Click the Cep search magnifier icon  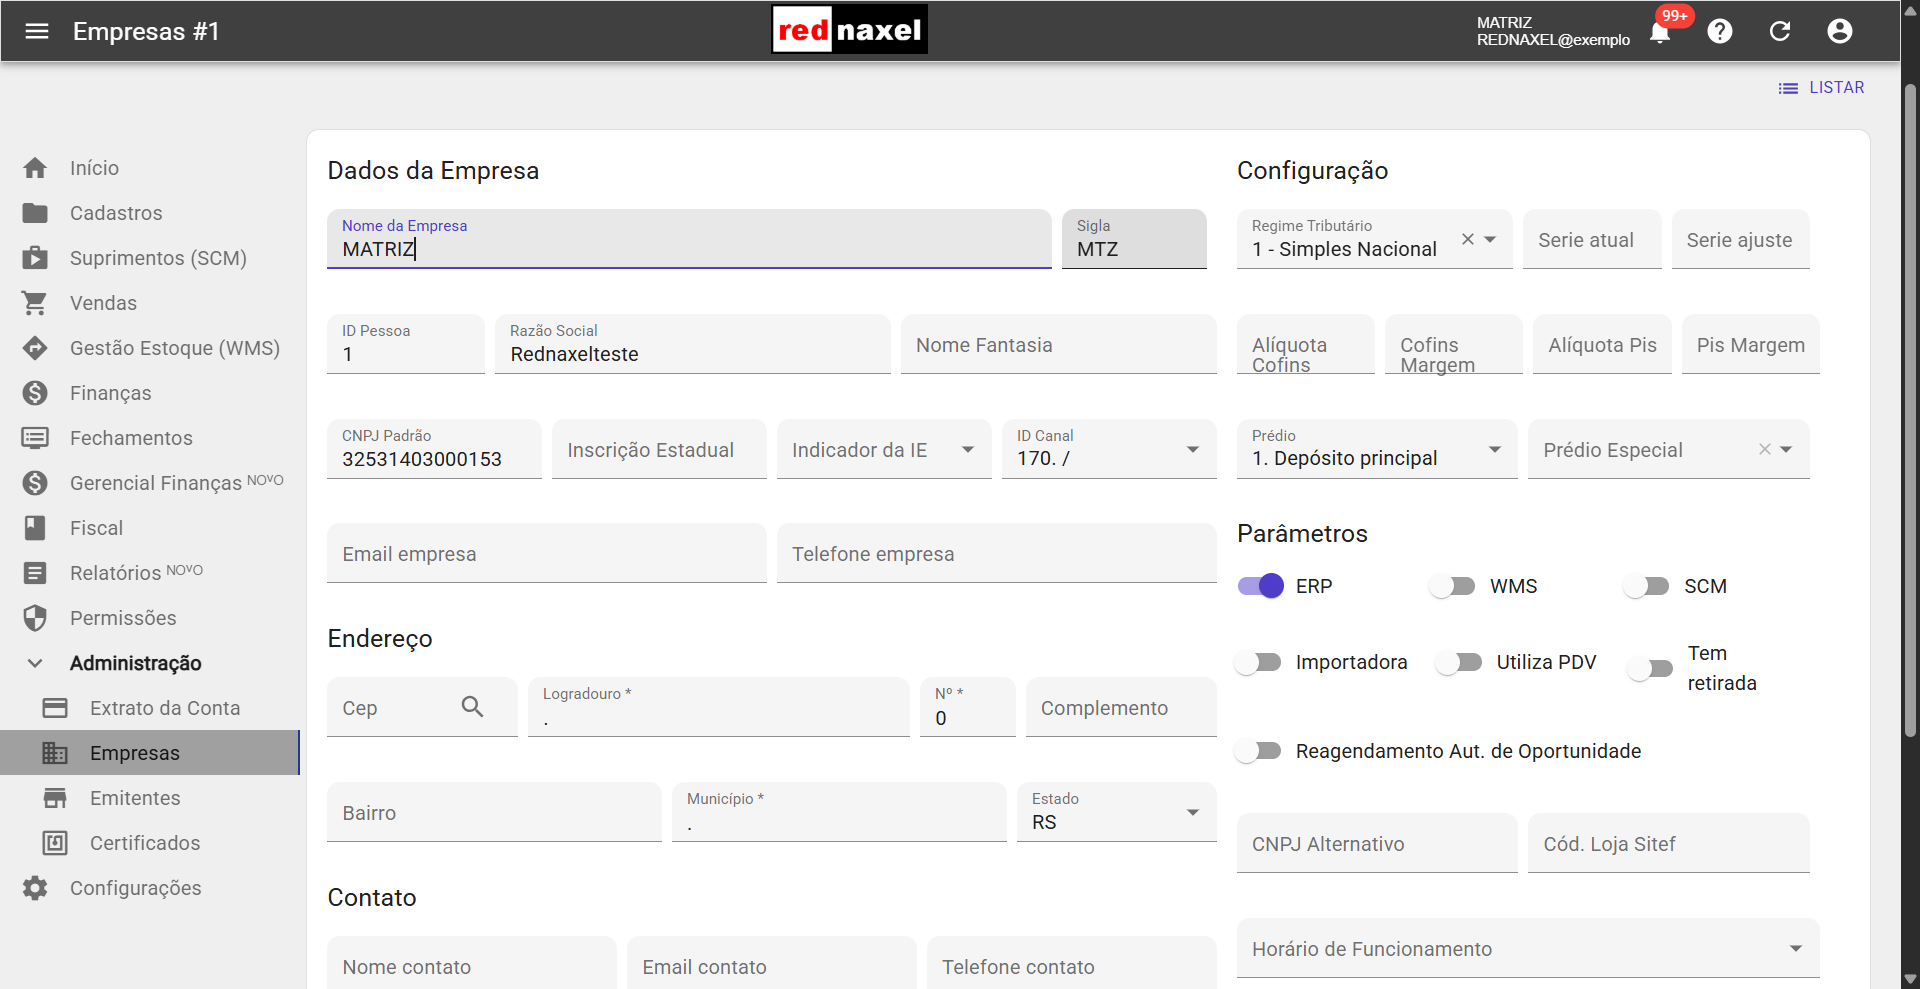tap(473, 707)
